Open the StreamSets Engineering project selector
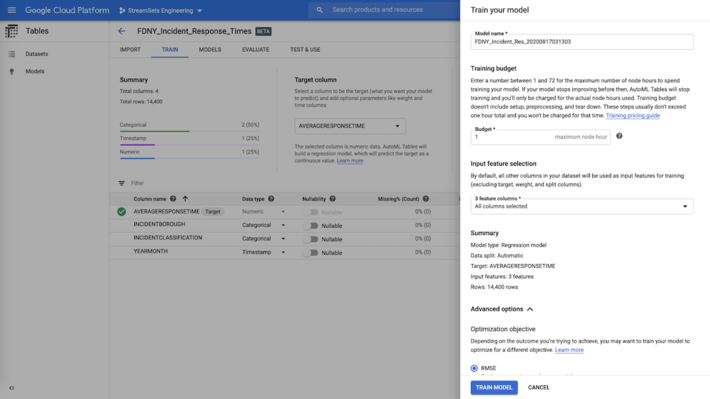The image size is (710, 399). [161, 10]
